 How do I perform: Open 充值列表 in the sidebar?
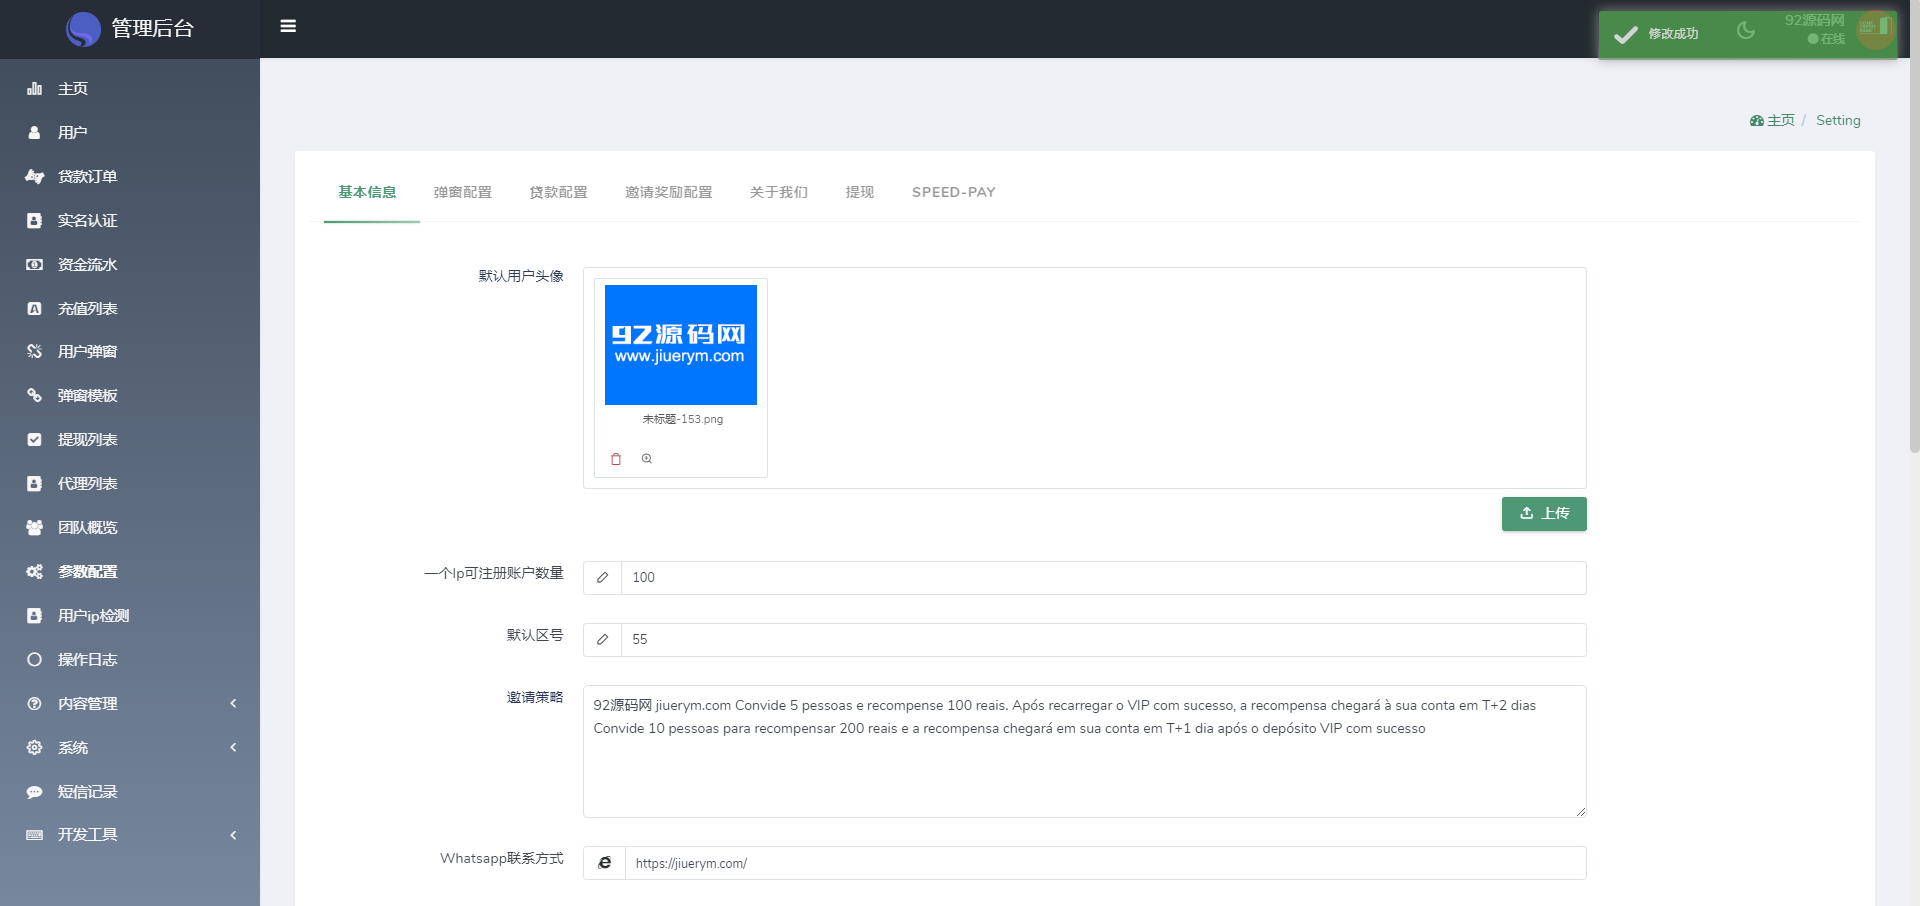coord(130,309)
